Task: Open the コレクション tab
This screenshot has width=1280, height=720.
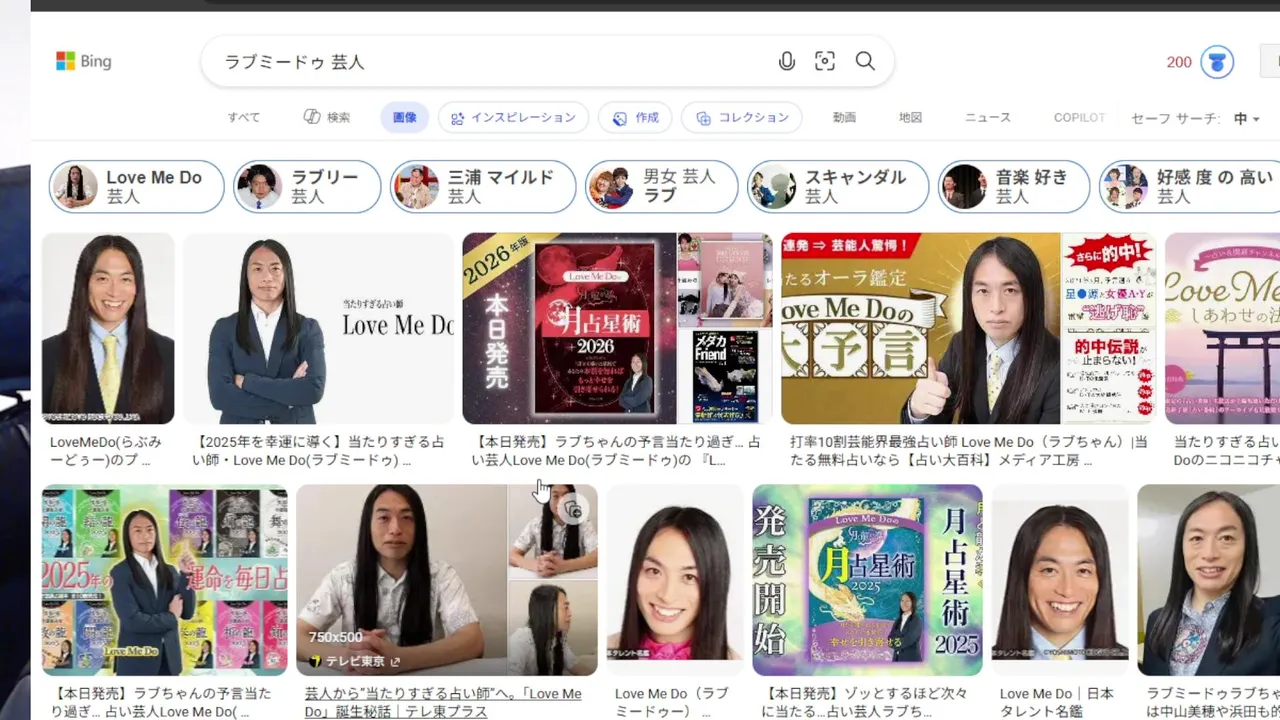Action: pos(742,117)
